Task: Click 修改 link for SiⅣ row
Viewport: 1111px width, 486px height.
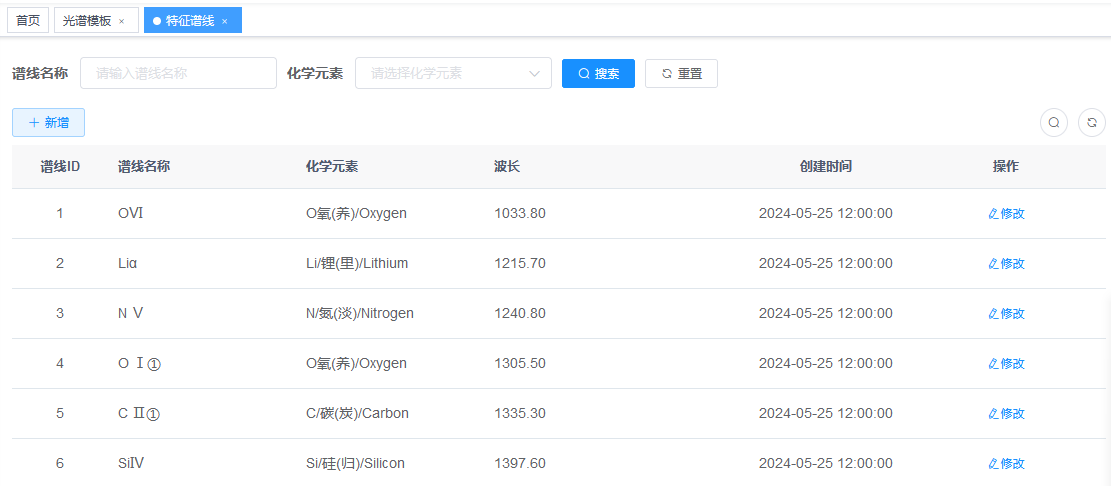Action: [1006, 463]
